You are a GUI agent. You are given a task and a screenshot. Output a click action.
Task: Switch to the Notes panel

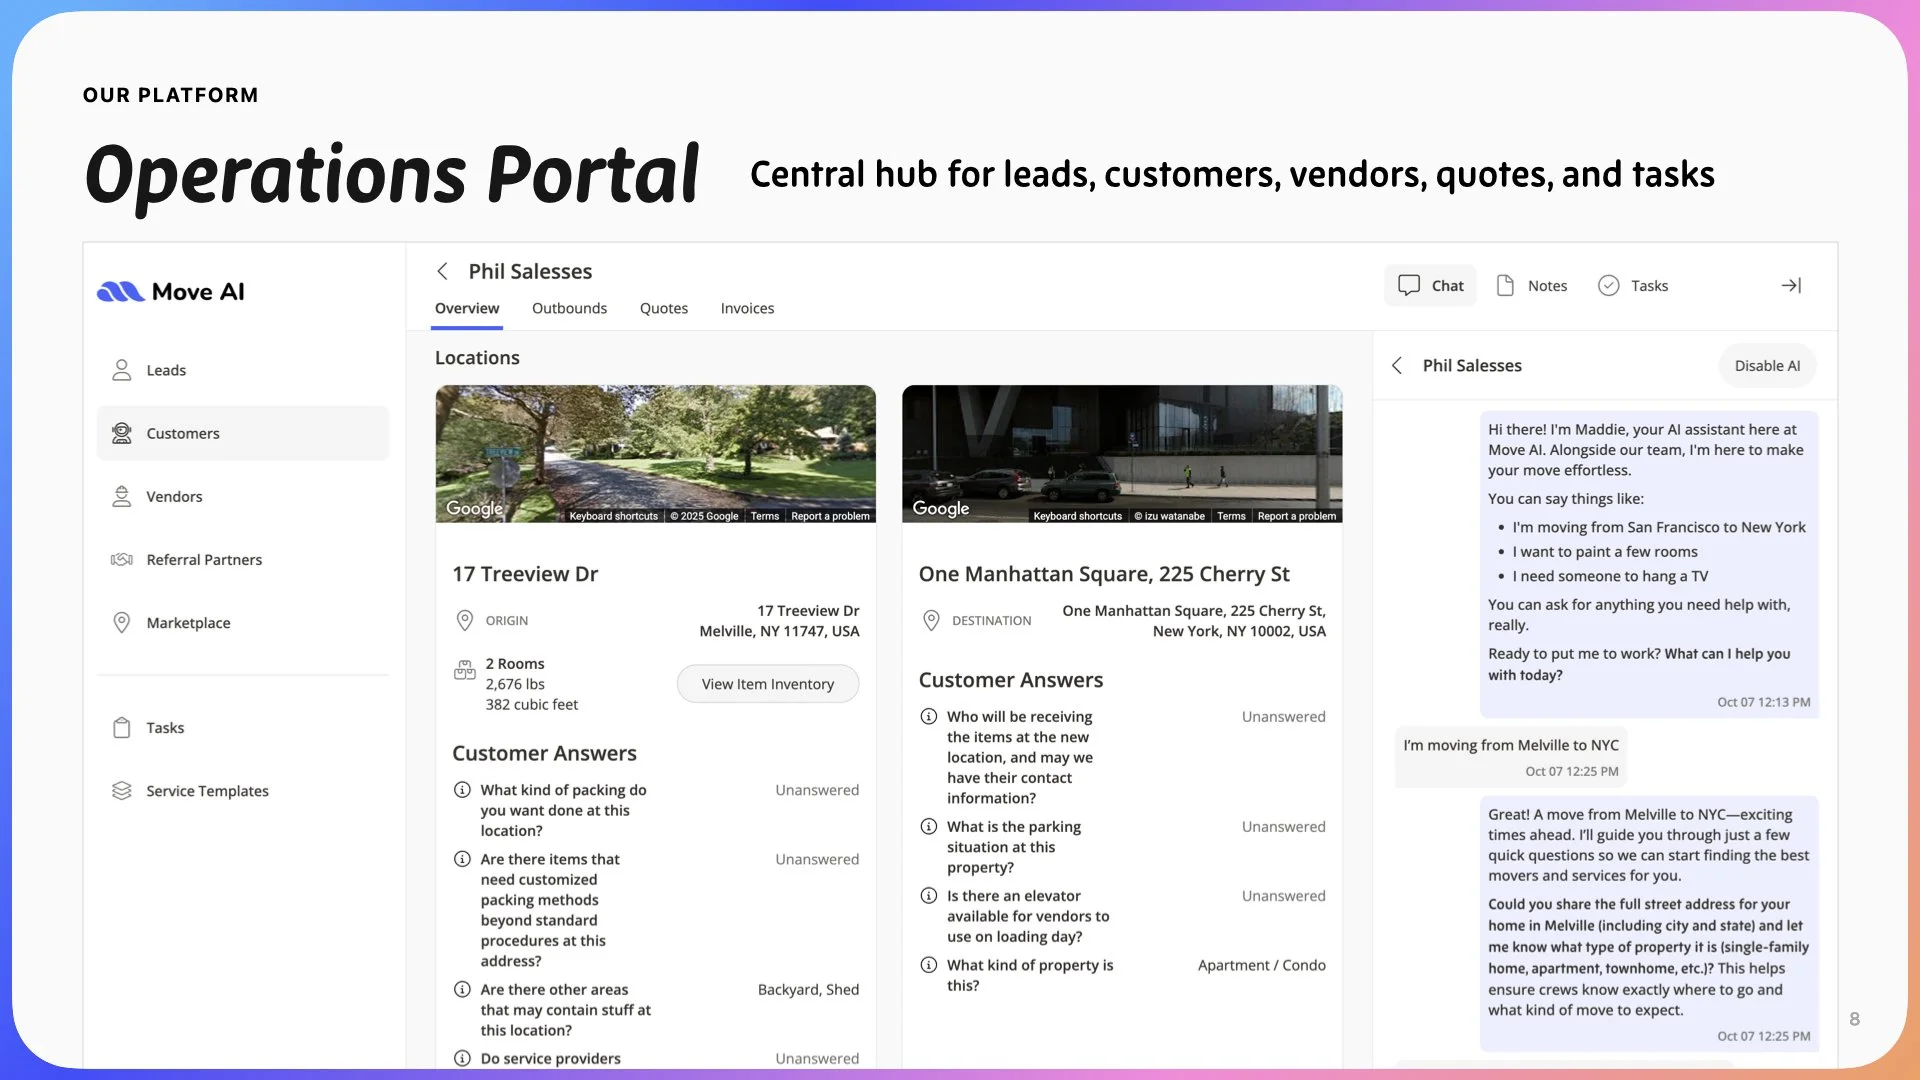[1532, 286]
